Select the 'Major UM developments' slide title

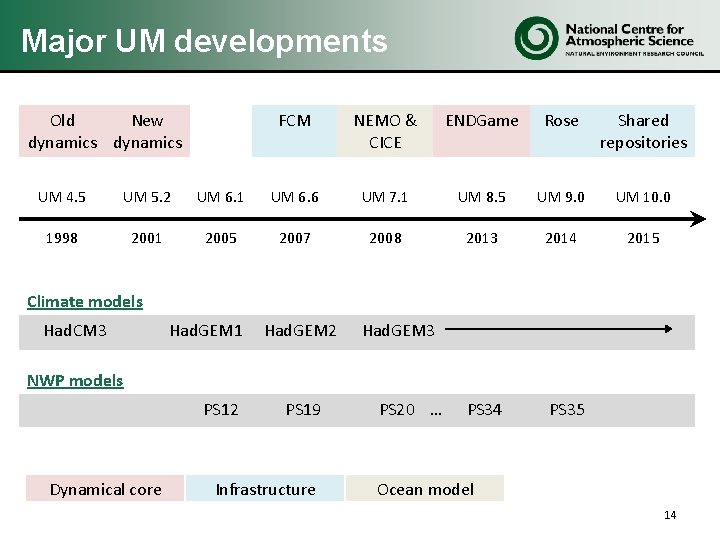(x=204, y=40)
